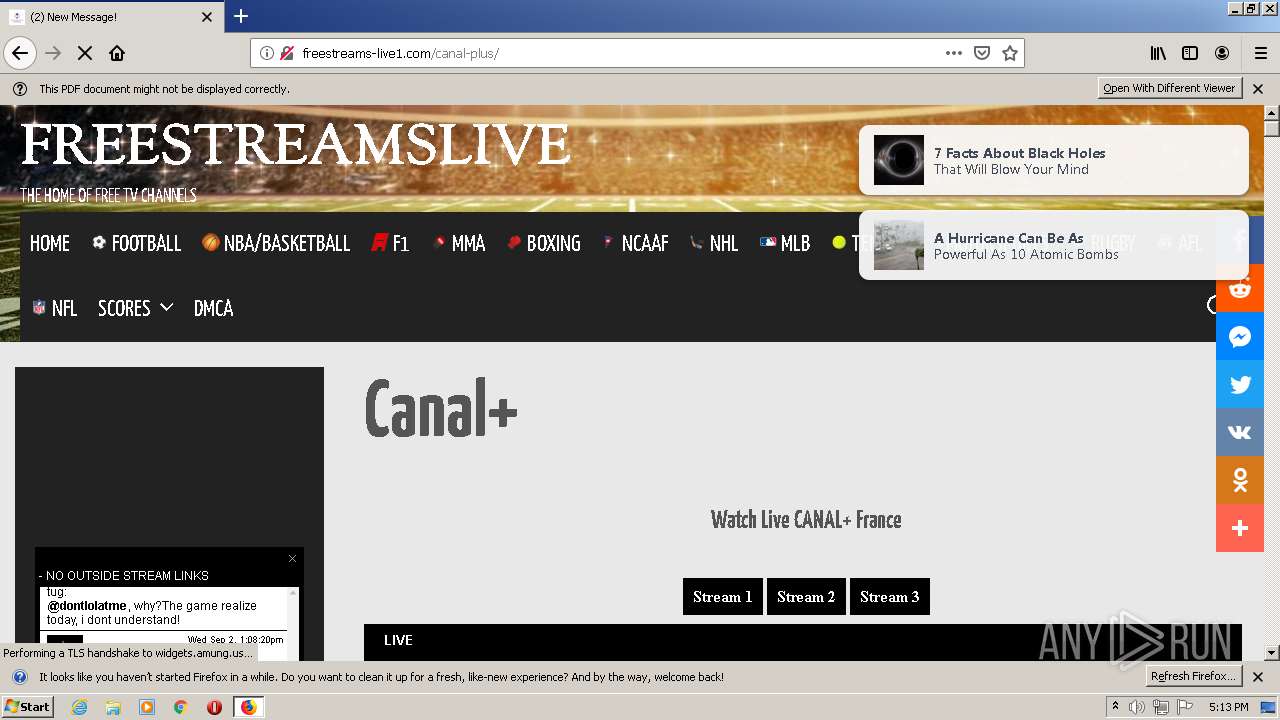Click the Refresh Firefox button
Image resolution: width=1280 pixels, height=720 pixels.
pos(1194,676)
